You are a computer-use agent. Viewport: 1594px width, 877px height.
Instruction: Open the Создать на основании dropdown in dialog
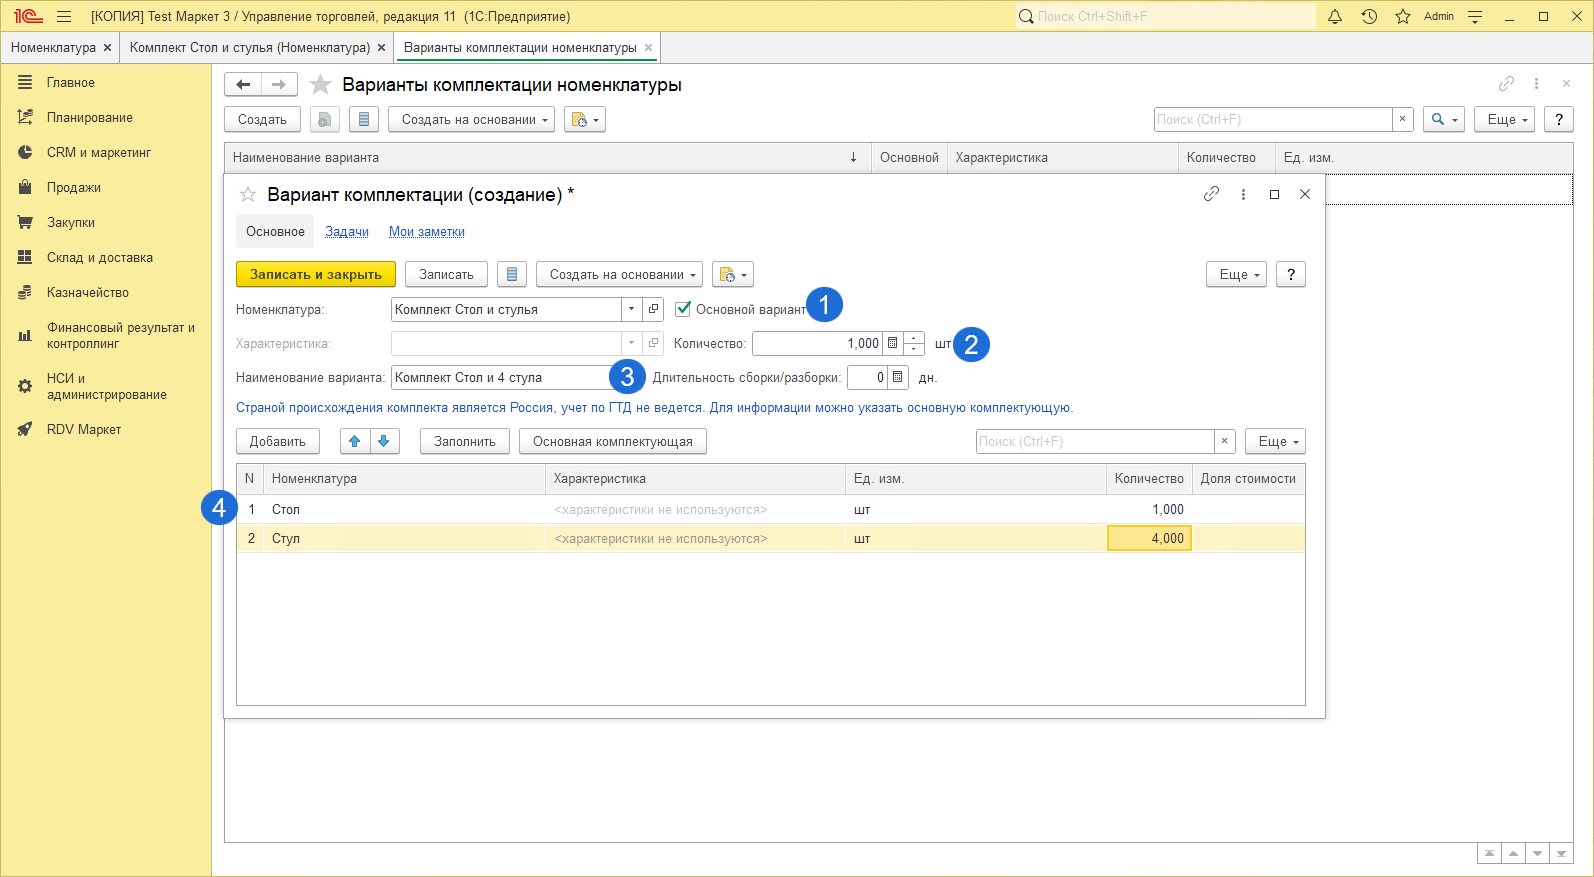pos(620,274)
